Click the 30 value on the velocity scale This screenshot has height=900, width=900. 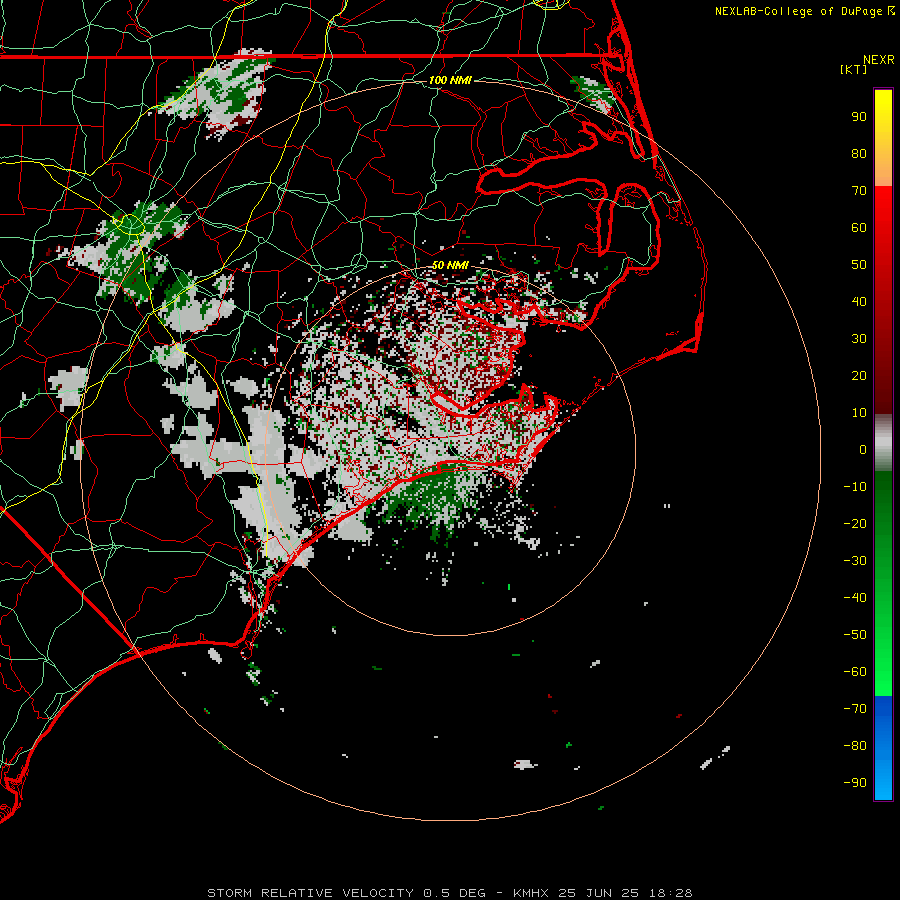(x=859, y=339)
